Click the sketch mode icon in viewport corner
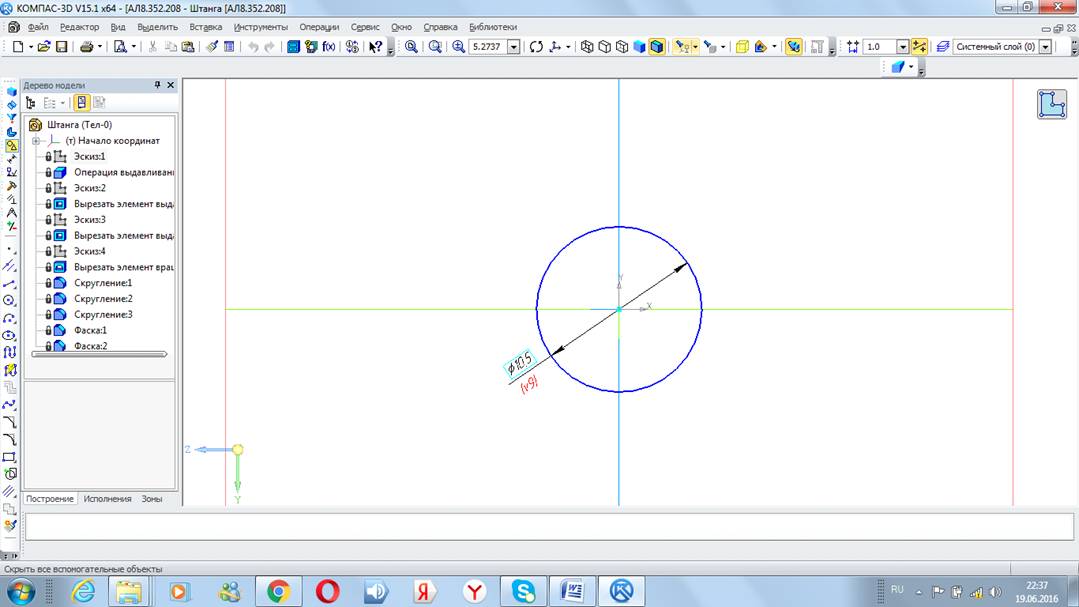 point(1051,104)
